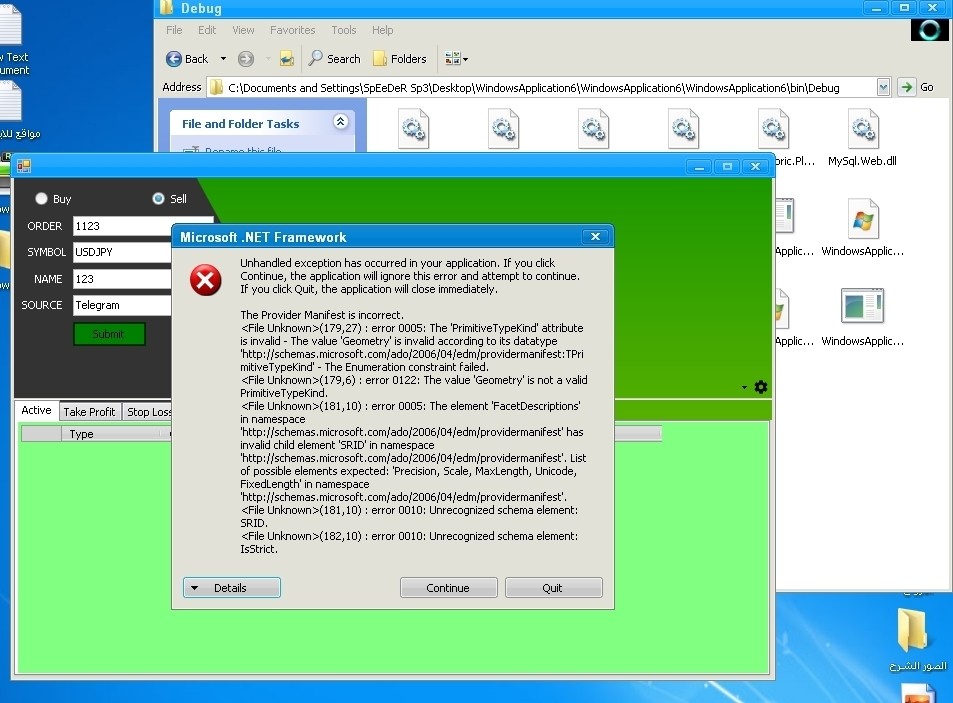This screenshot has width=953, height=703.
Task: Click the settings gear icon in the green panel
Action: [x=761, y=387]
